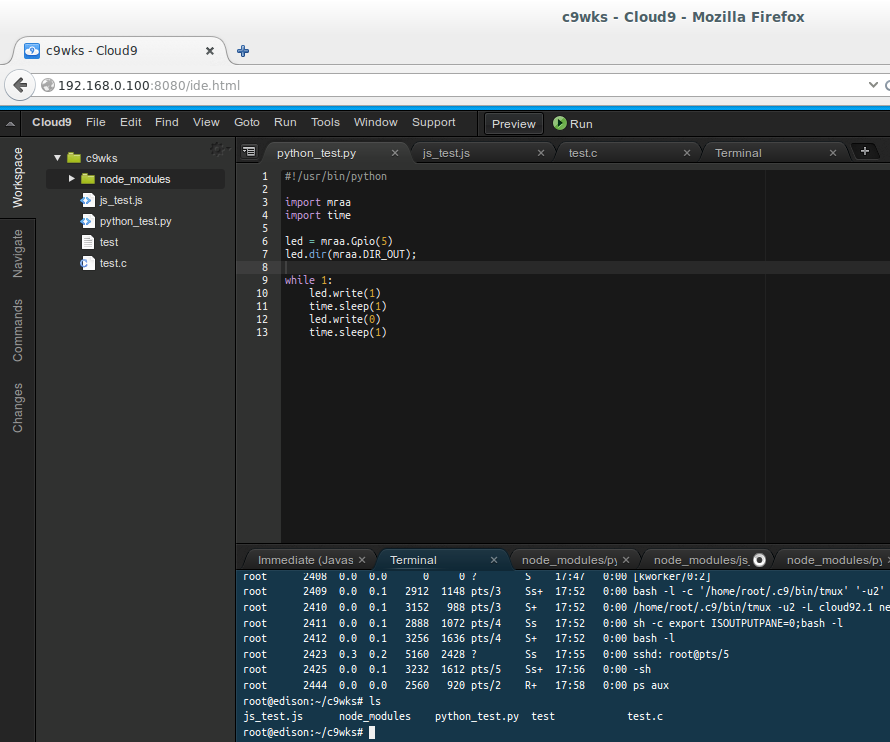This screenshot has height=742, width=890.
Task: Click the recording circle on node_modules/js tab
Action: pyautogui.click(x=759, y=559)
